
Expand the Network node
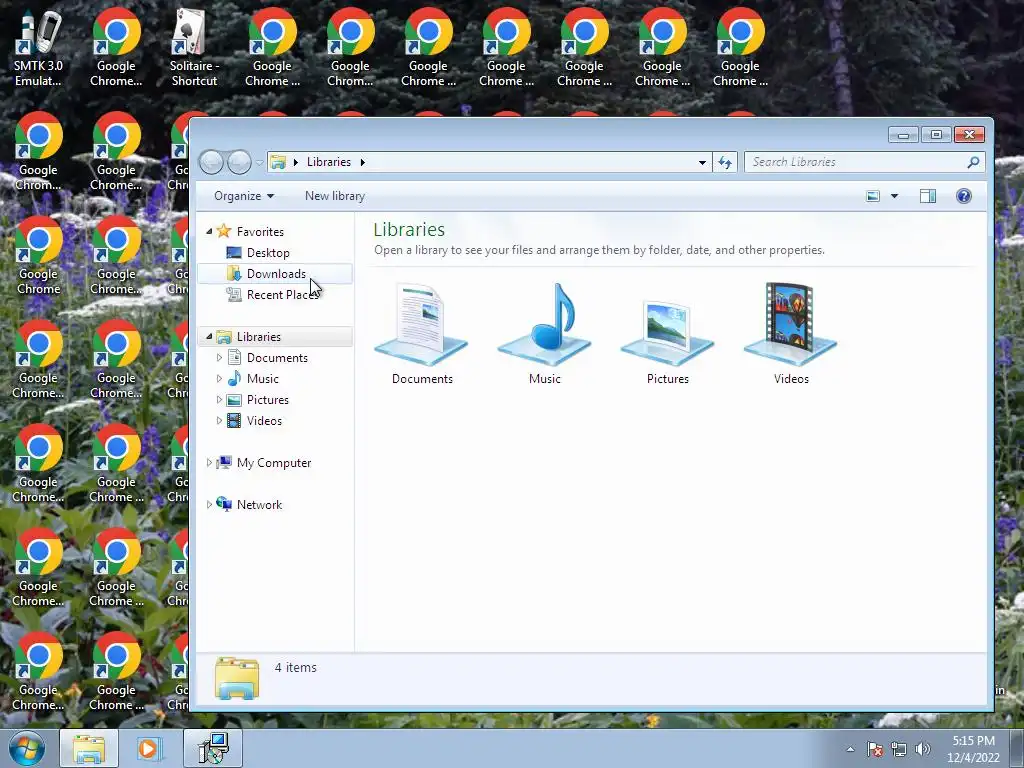click(x=209, y=504)
